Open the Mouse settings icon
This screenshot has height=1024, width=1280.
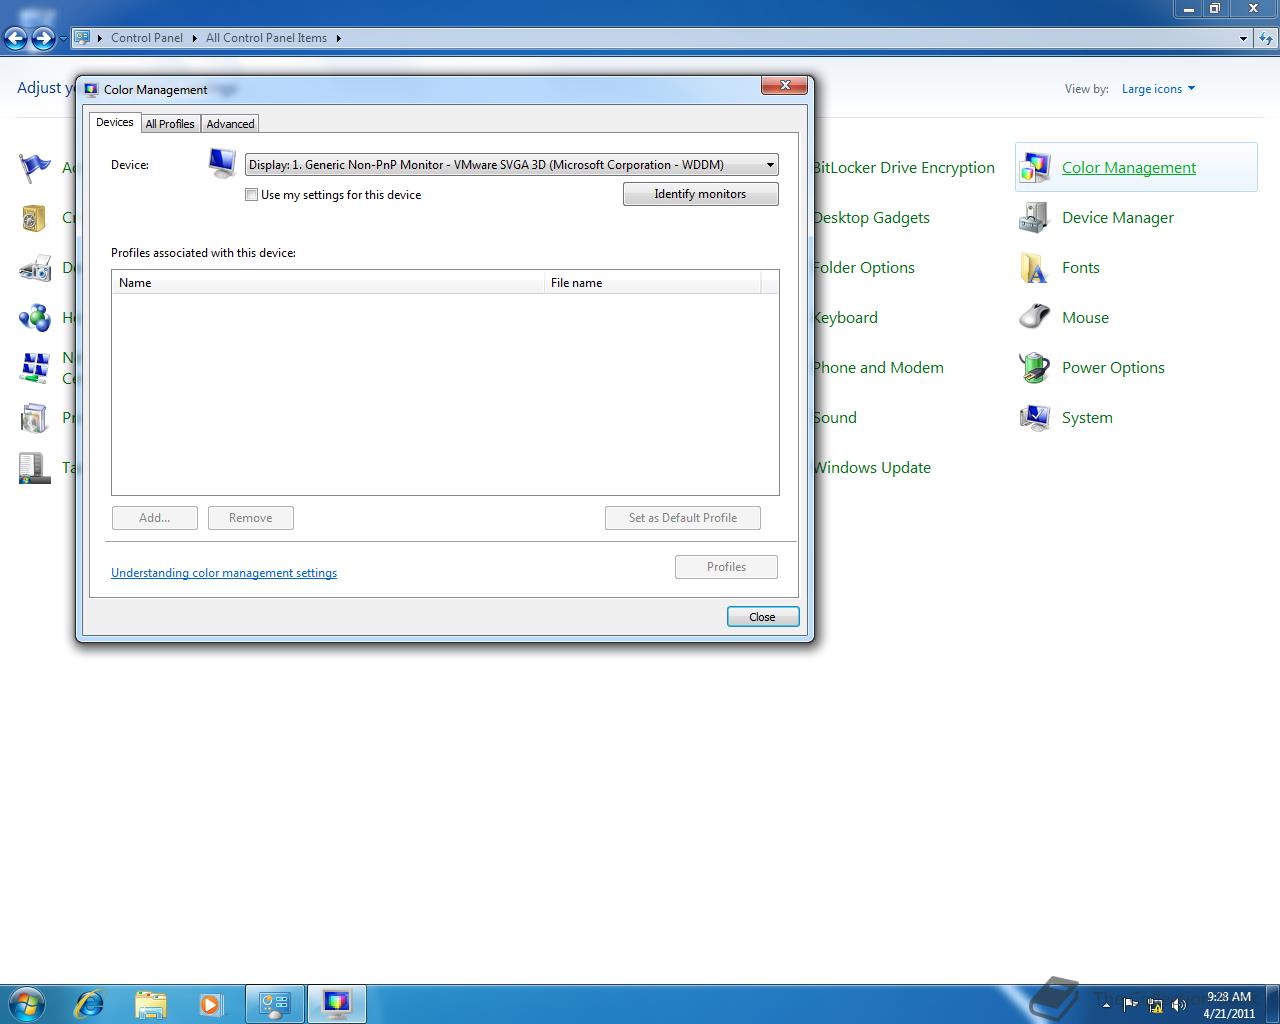(x=1035, y=317)
